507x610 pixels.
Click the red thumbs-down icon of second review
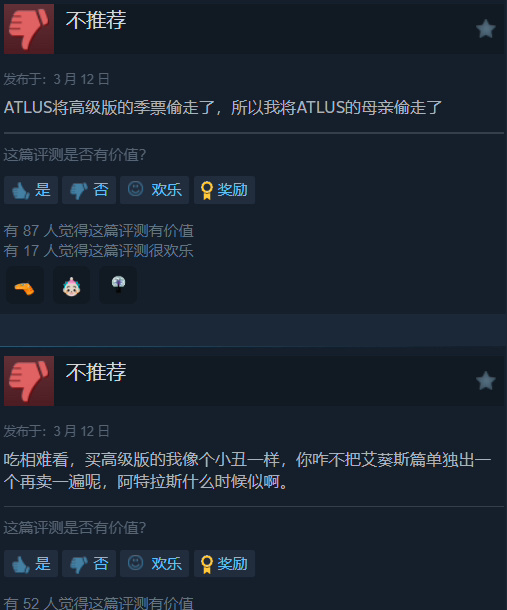tap(29, 381)
